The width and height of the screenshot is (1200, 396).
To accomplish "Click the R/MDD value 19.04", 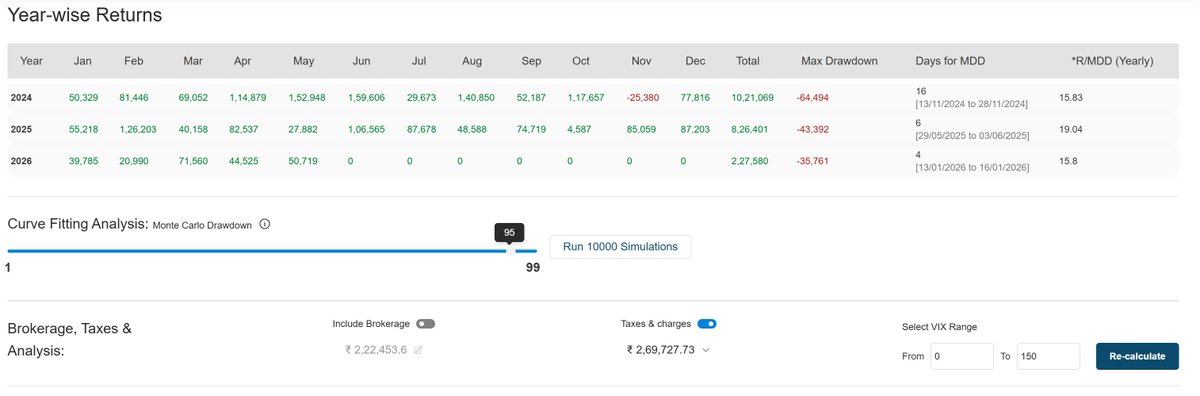I will click(x=1072, y=130).
